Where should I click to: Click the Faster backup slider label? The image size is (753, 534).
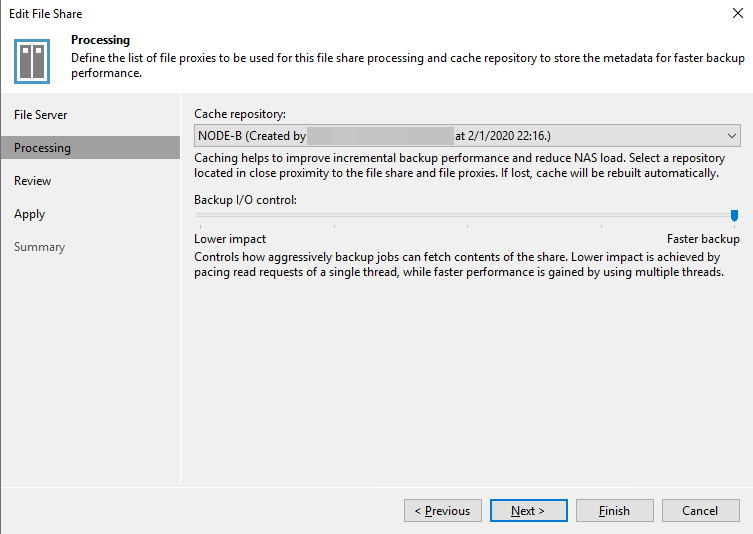(x=703, y=239)
